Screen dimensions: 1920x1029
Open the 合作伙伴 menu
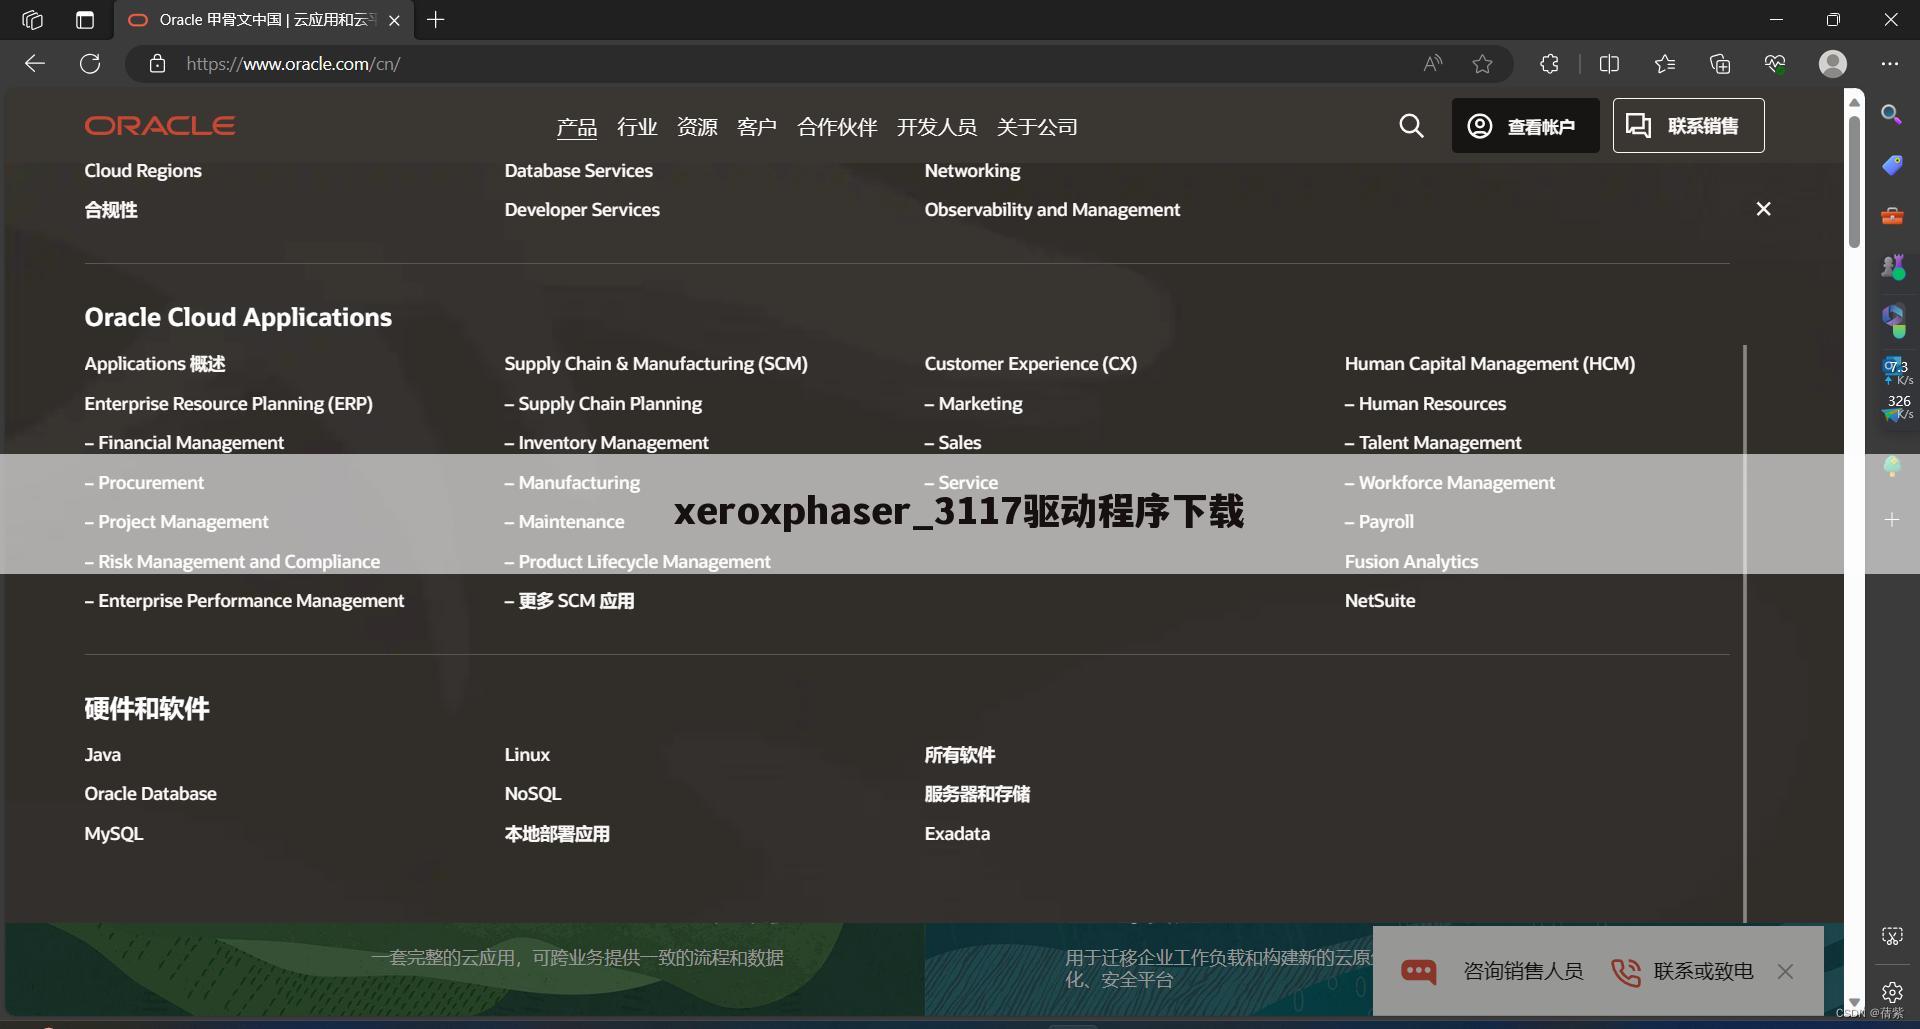point(837,127)
